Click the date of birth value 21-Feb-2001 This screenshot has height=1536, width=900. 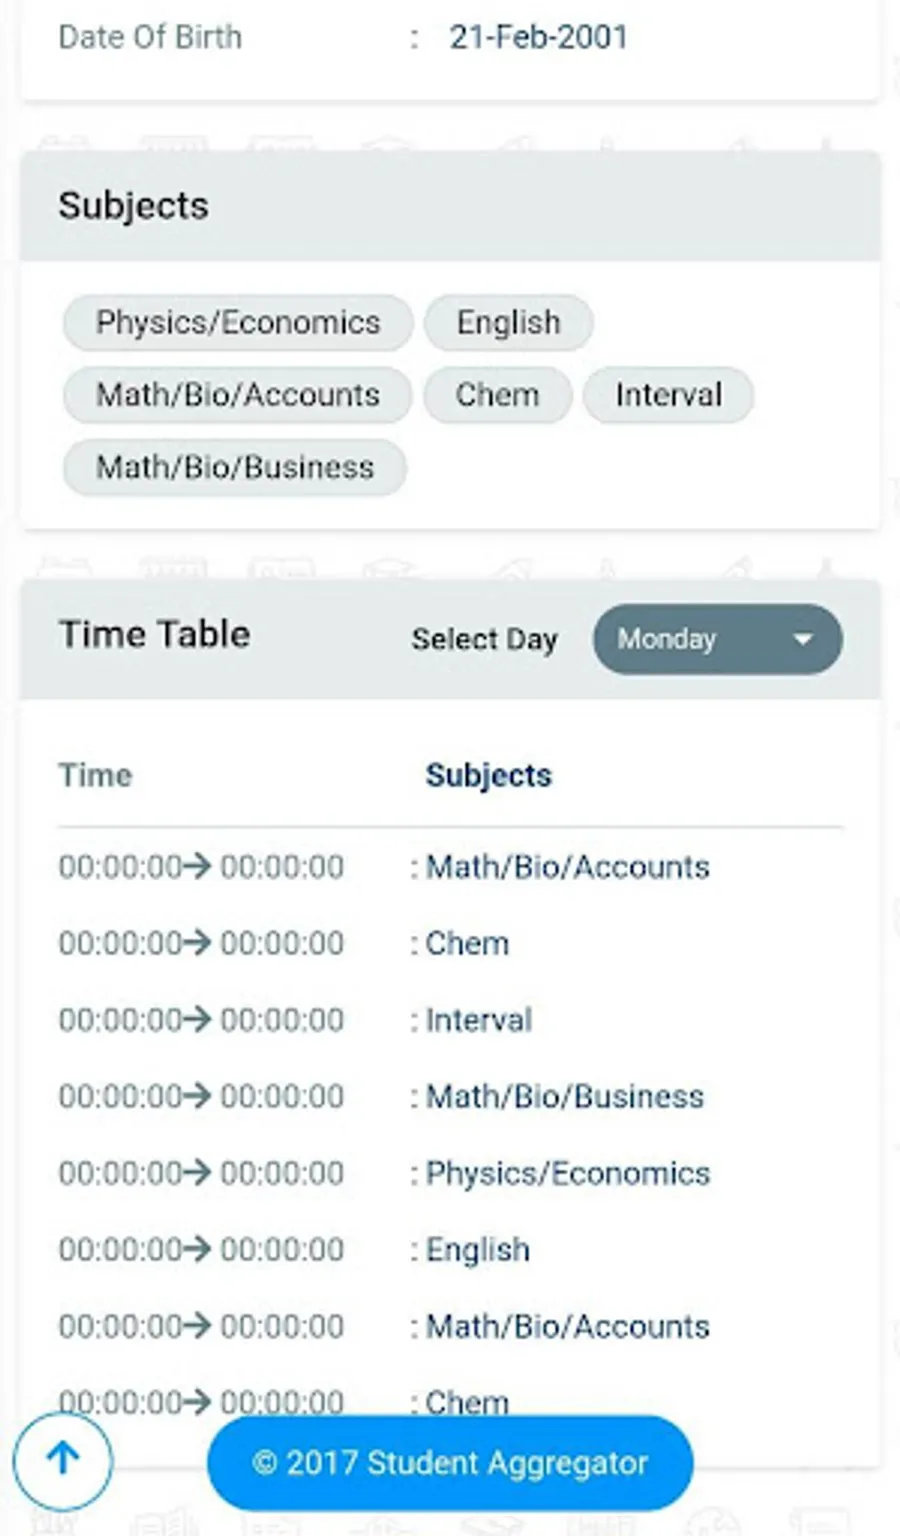tap(538, 37)
